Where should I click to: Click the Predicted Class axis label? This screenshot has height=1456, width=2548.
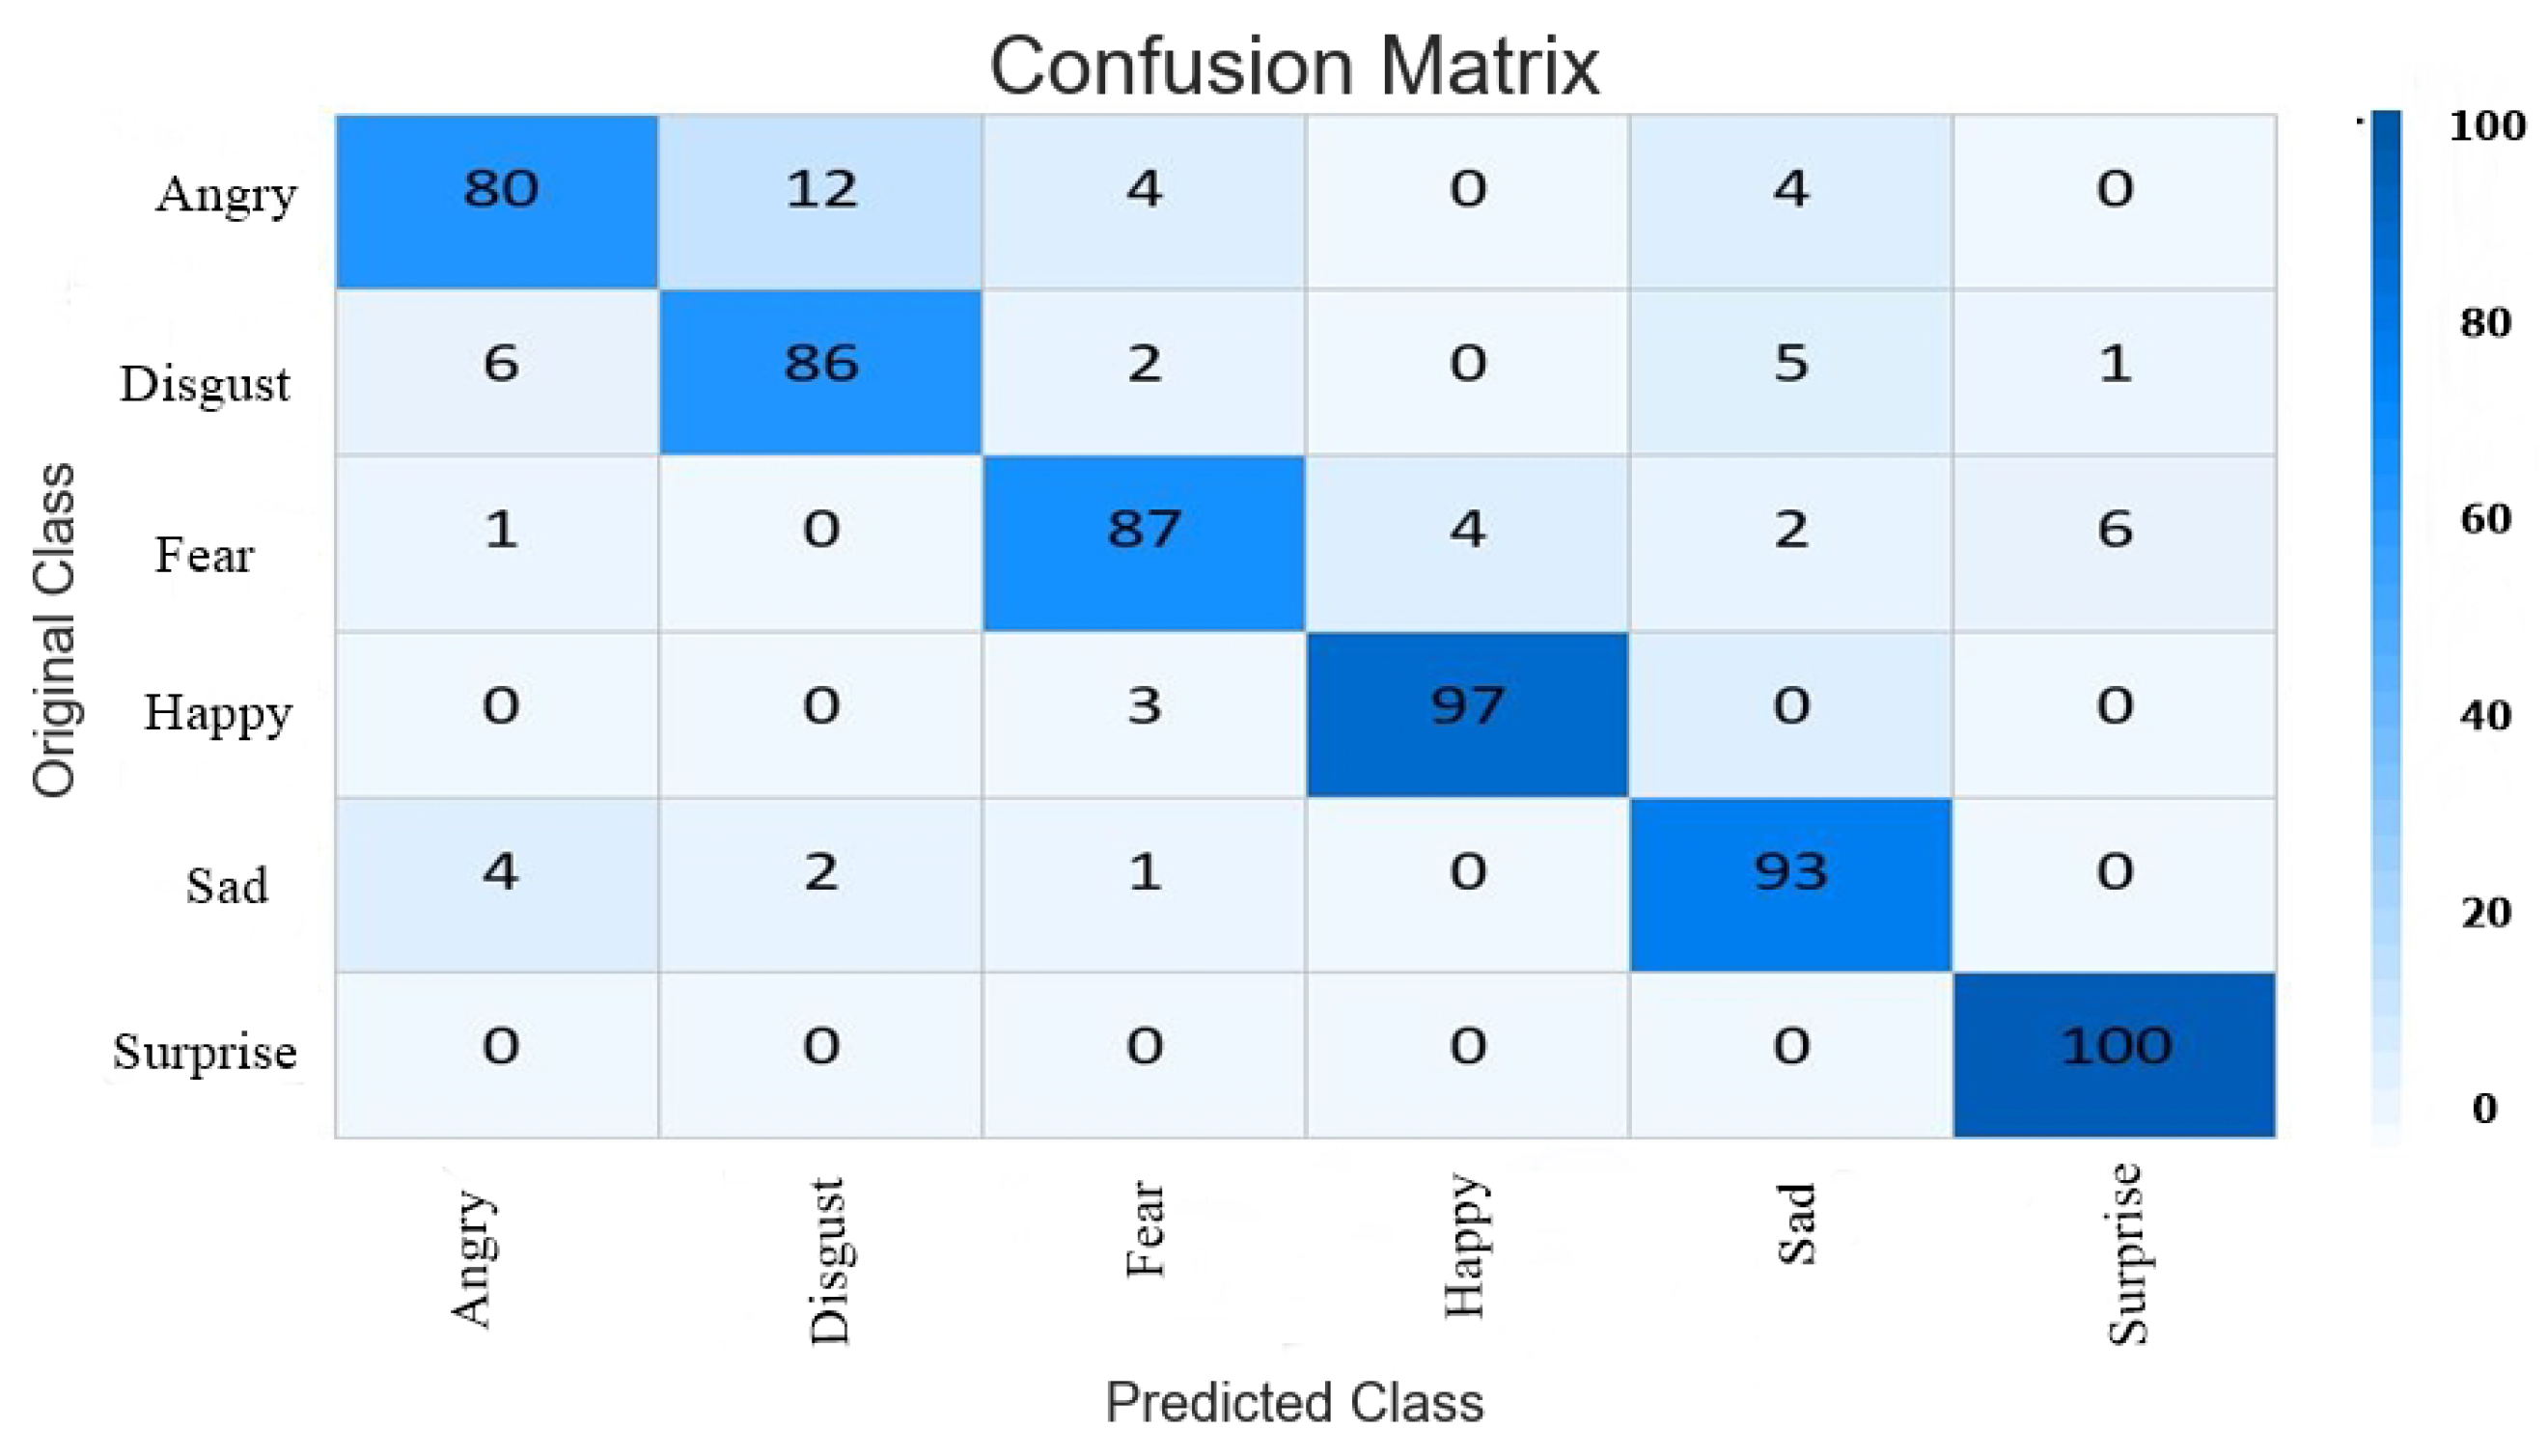(1293, 1402)
